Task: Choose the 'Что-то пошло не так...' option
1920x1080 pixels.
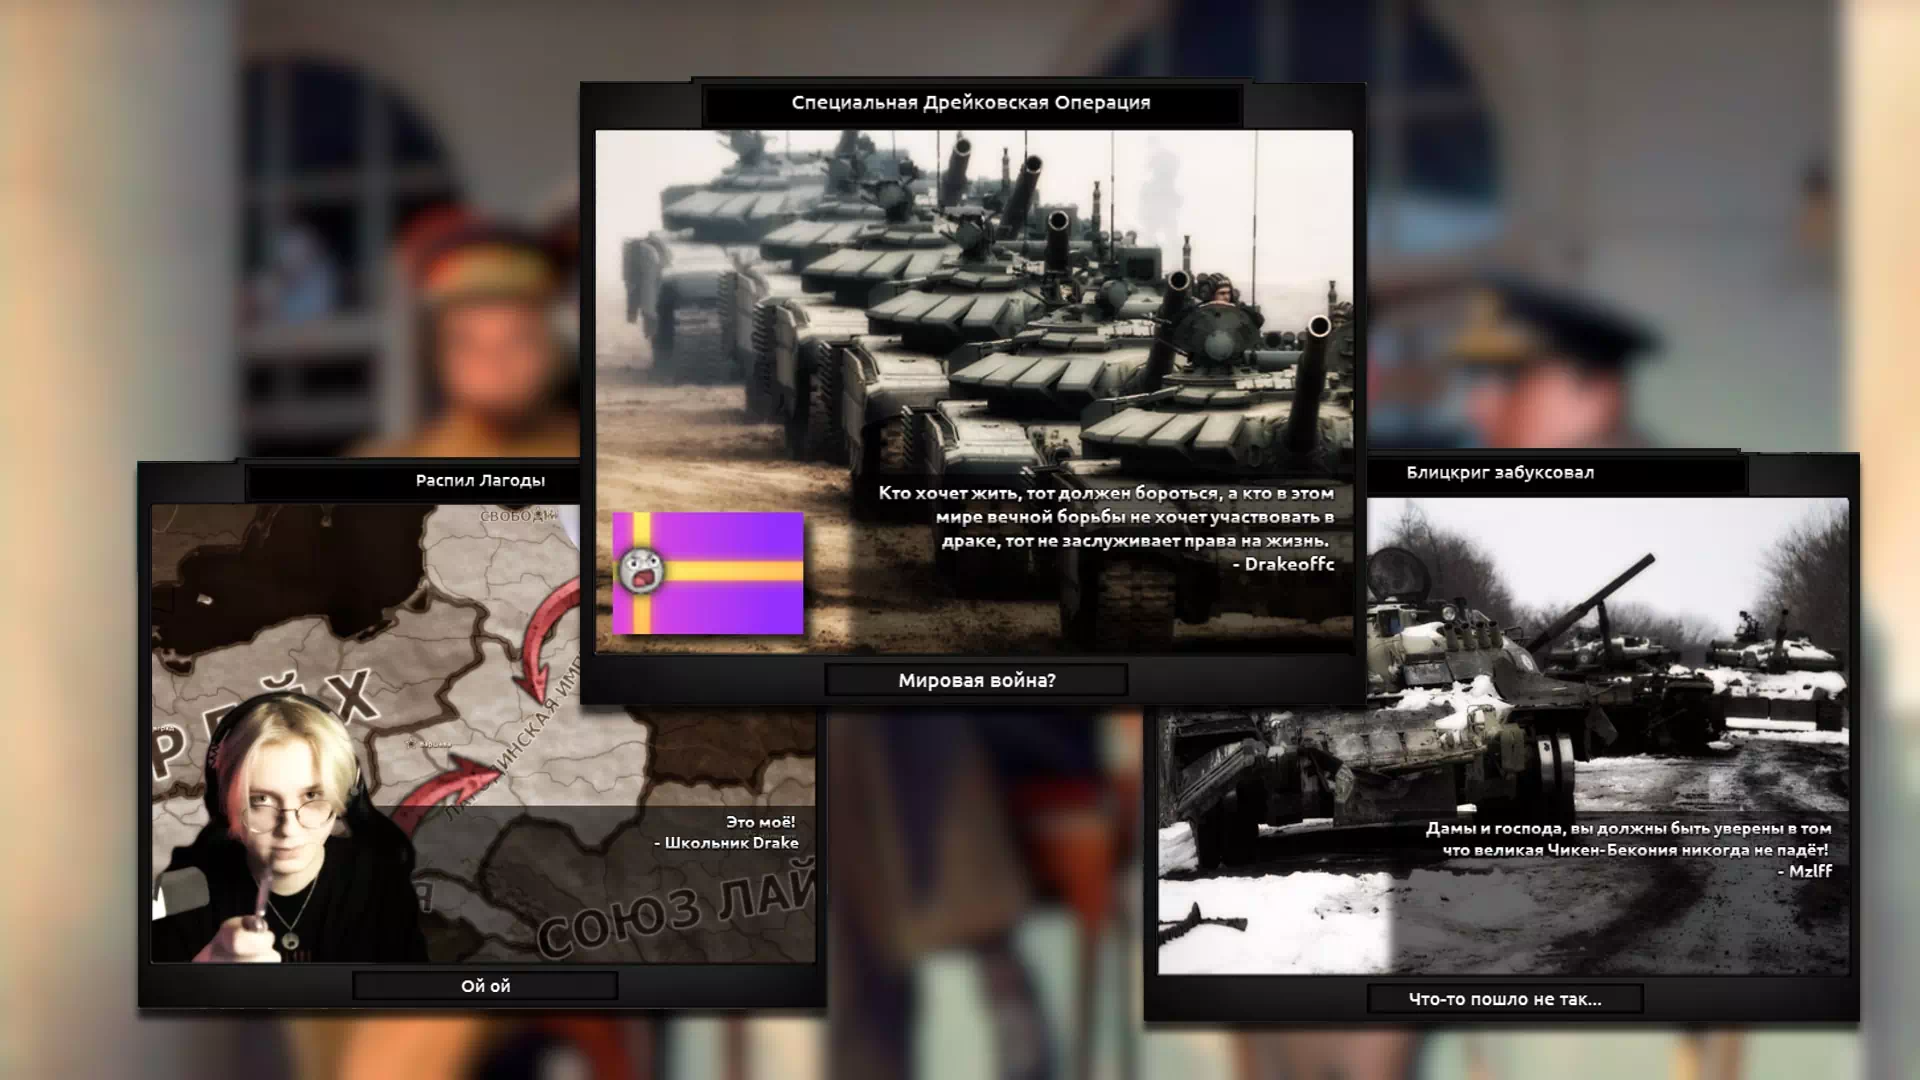Action: tap(1504, 999)
